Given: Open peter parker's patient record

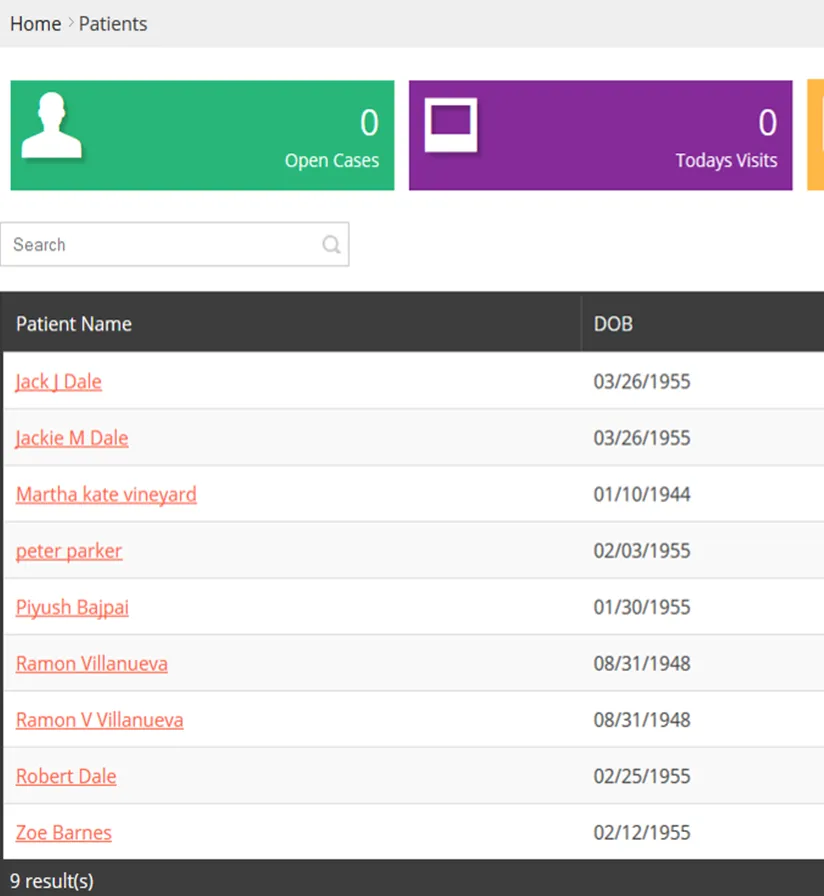Looking at the screenshot, I should pos(68,551).
